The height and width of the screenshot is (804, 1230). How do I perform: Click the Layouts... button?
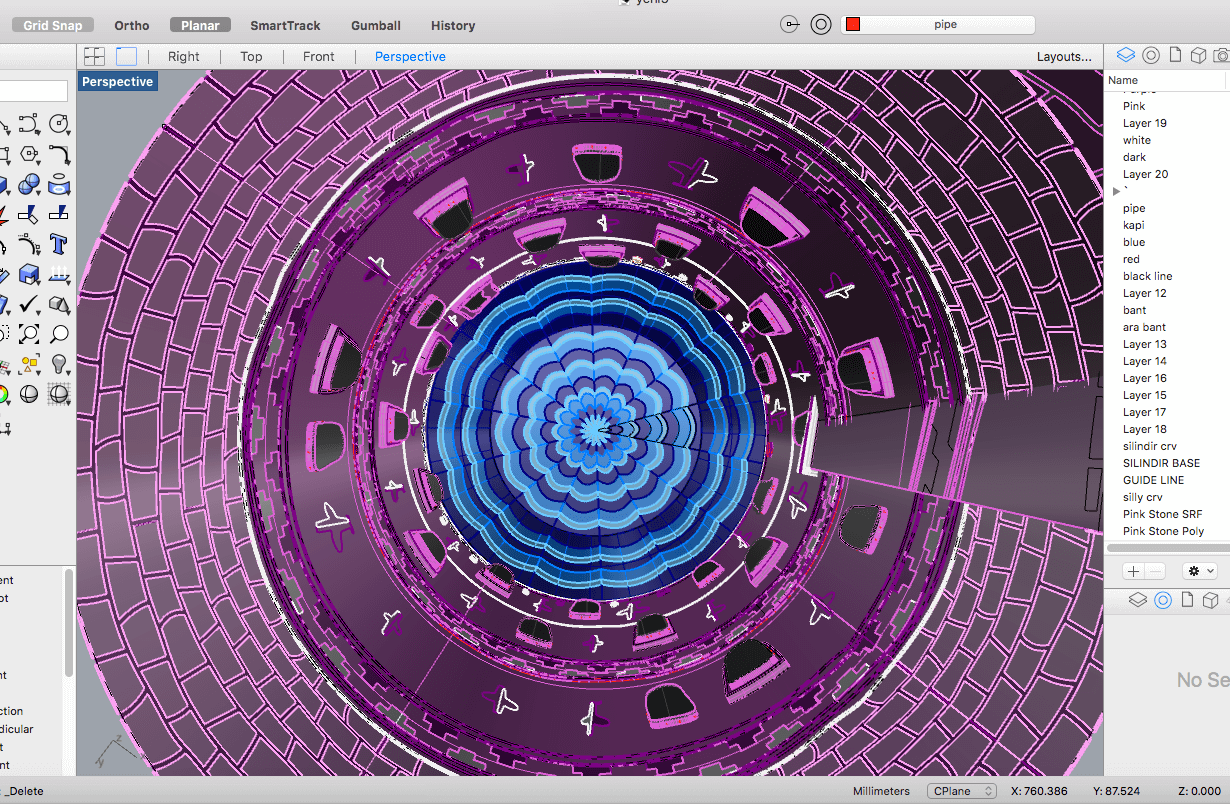tap(1064, 56)
